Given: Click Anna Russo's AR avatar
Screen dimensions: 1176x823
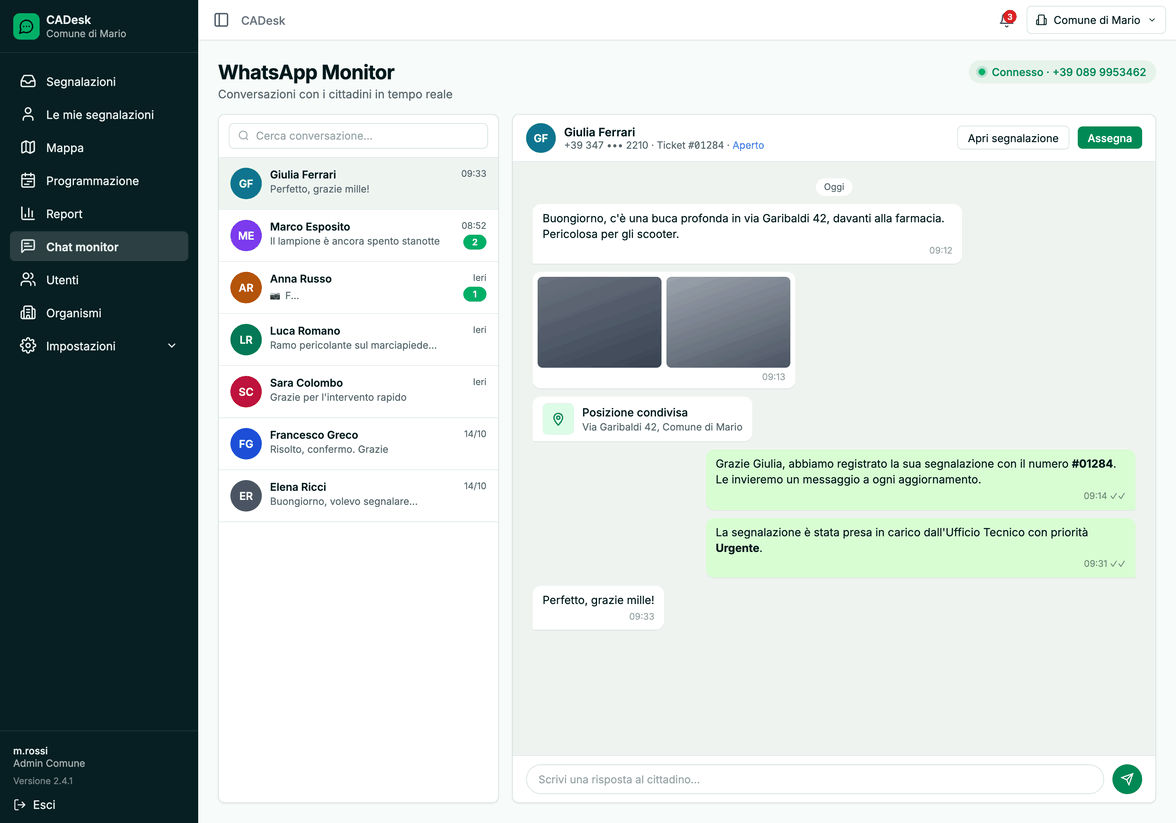Looking at the screenshot, I should point(246,287).
